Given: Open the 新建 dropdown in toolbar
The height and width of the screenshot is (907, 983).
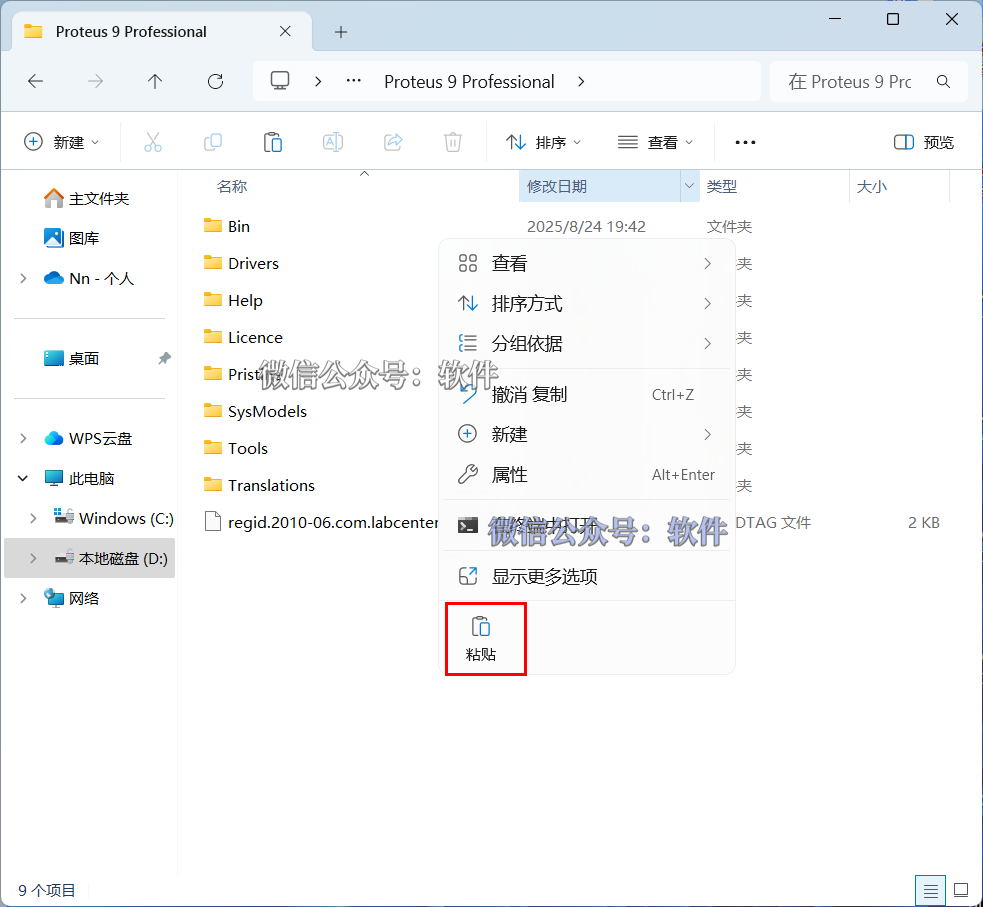Looking at the screenshot, I should pyautogui.click(x=61, y=142).
